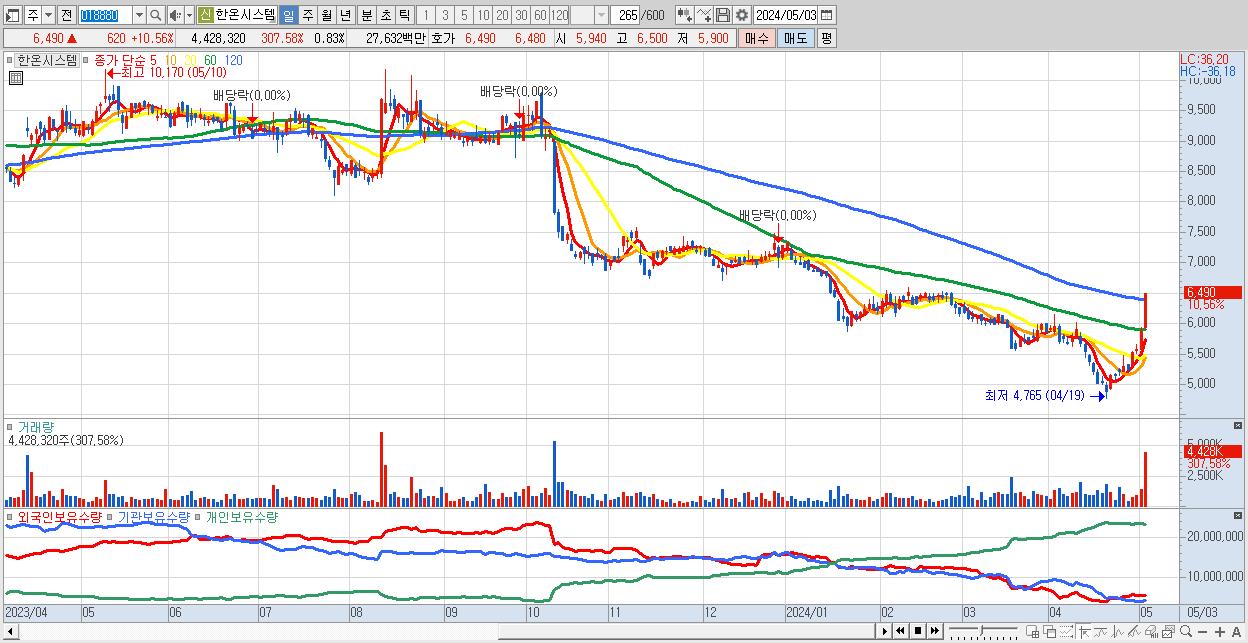Choose the 120 interval button
Viewport: 1248px width, 643px height.
point(559,15)
